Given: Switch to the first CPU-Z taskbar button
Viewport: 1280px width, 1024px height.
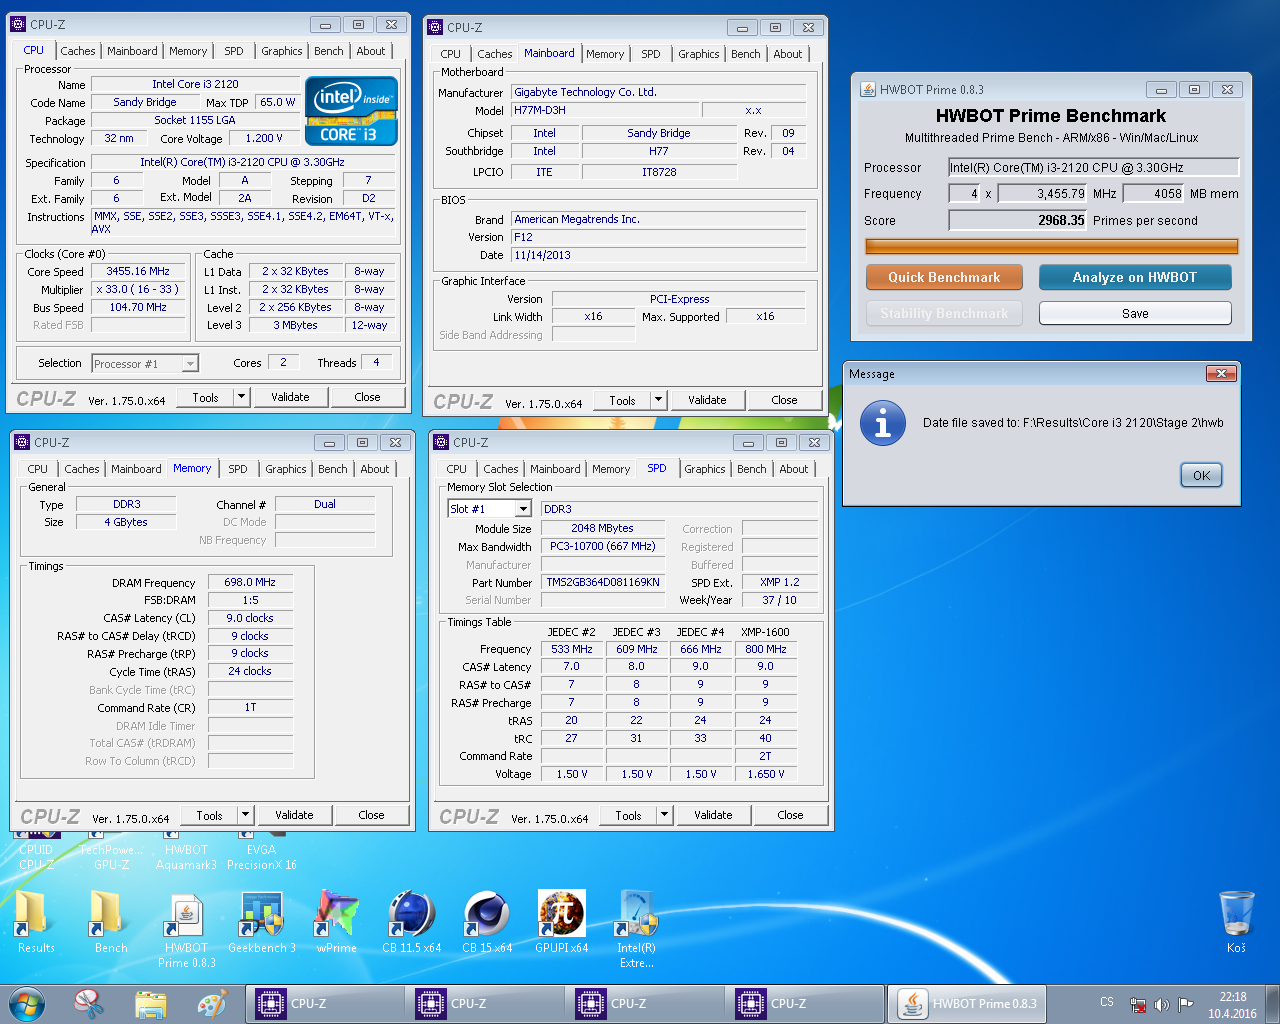Looking at the screenshot, I should coord(325,1003).
